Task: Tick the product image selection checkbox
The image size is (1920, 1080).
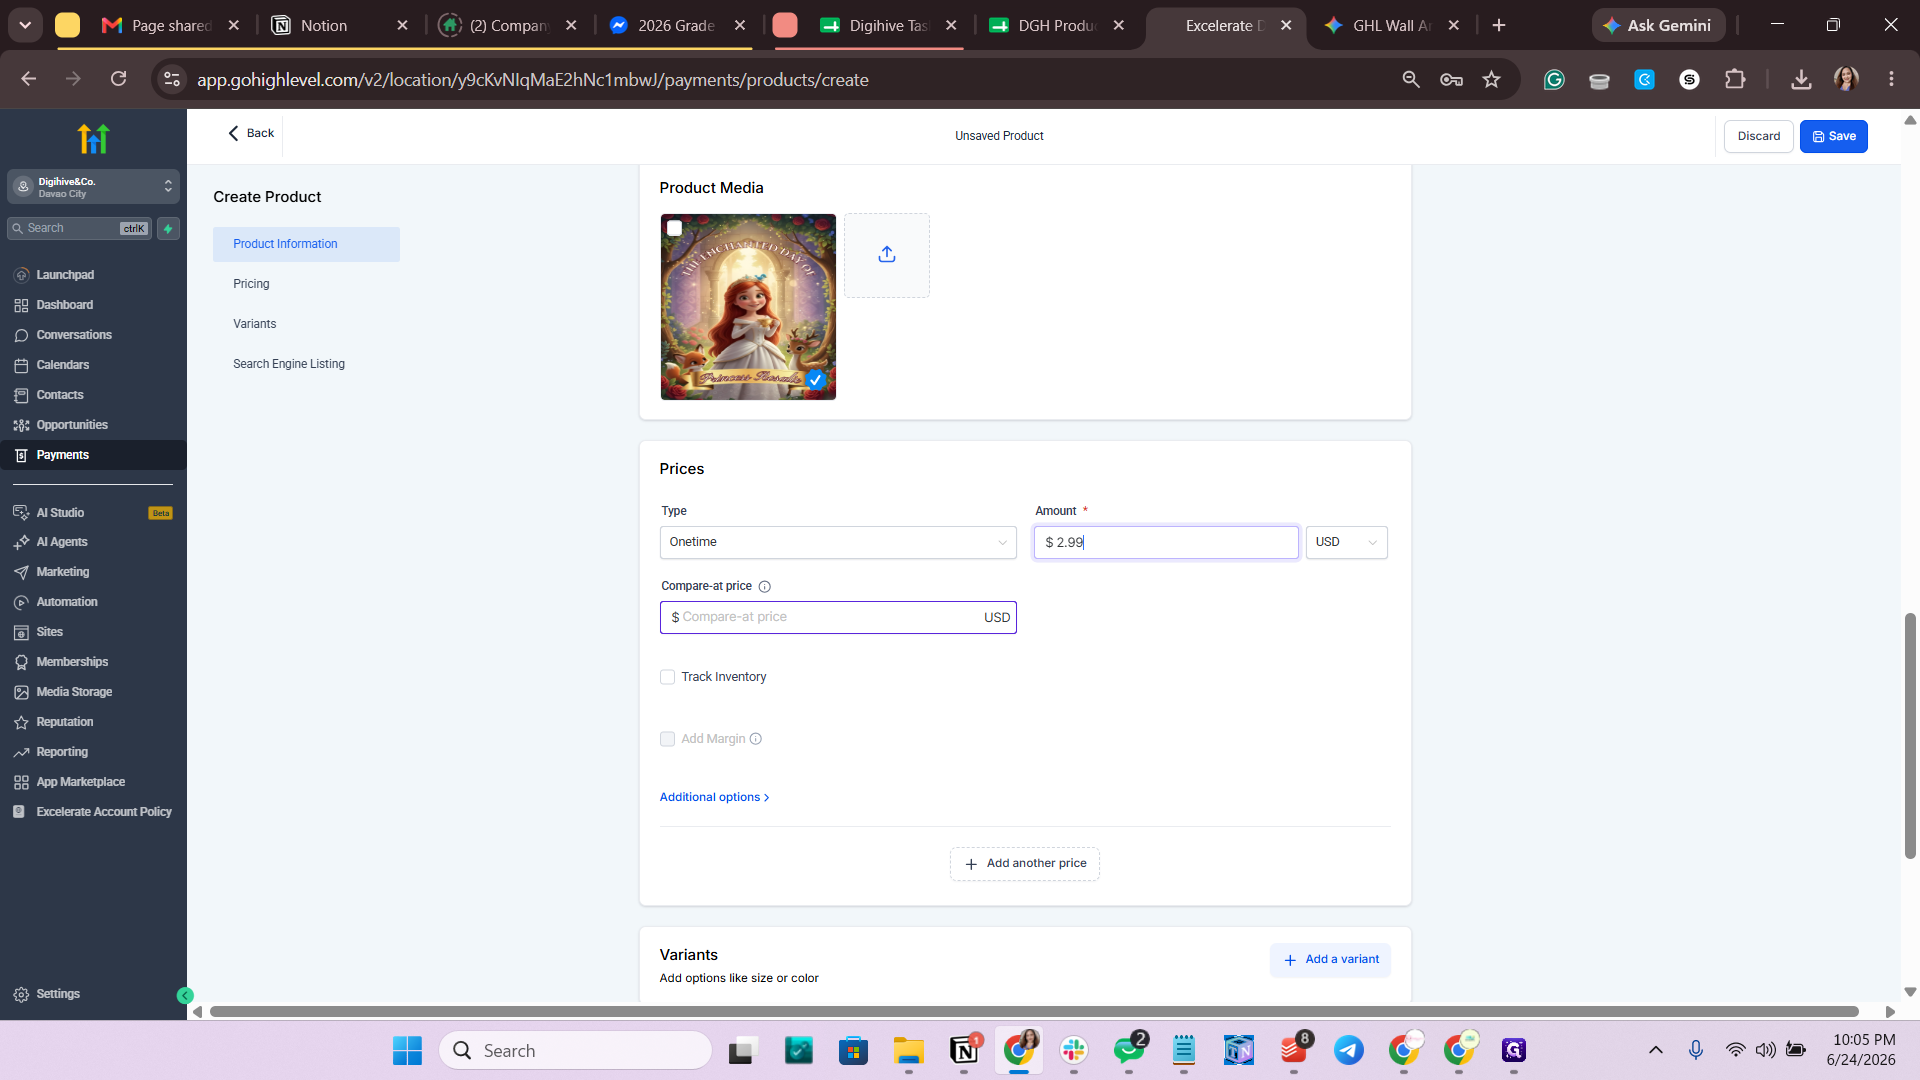Action: (x=675, y=228)
